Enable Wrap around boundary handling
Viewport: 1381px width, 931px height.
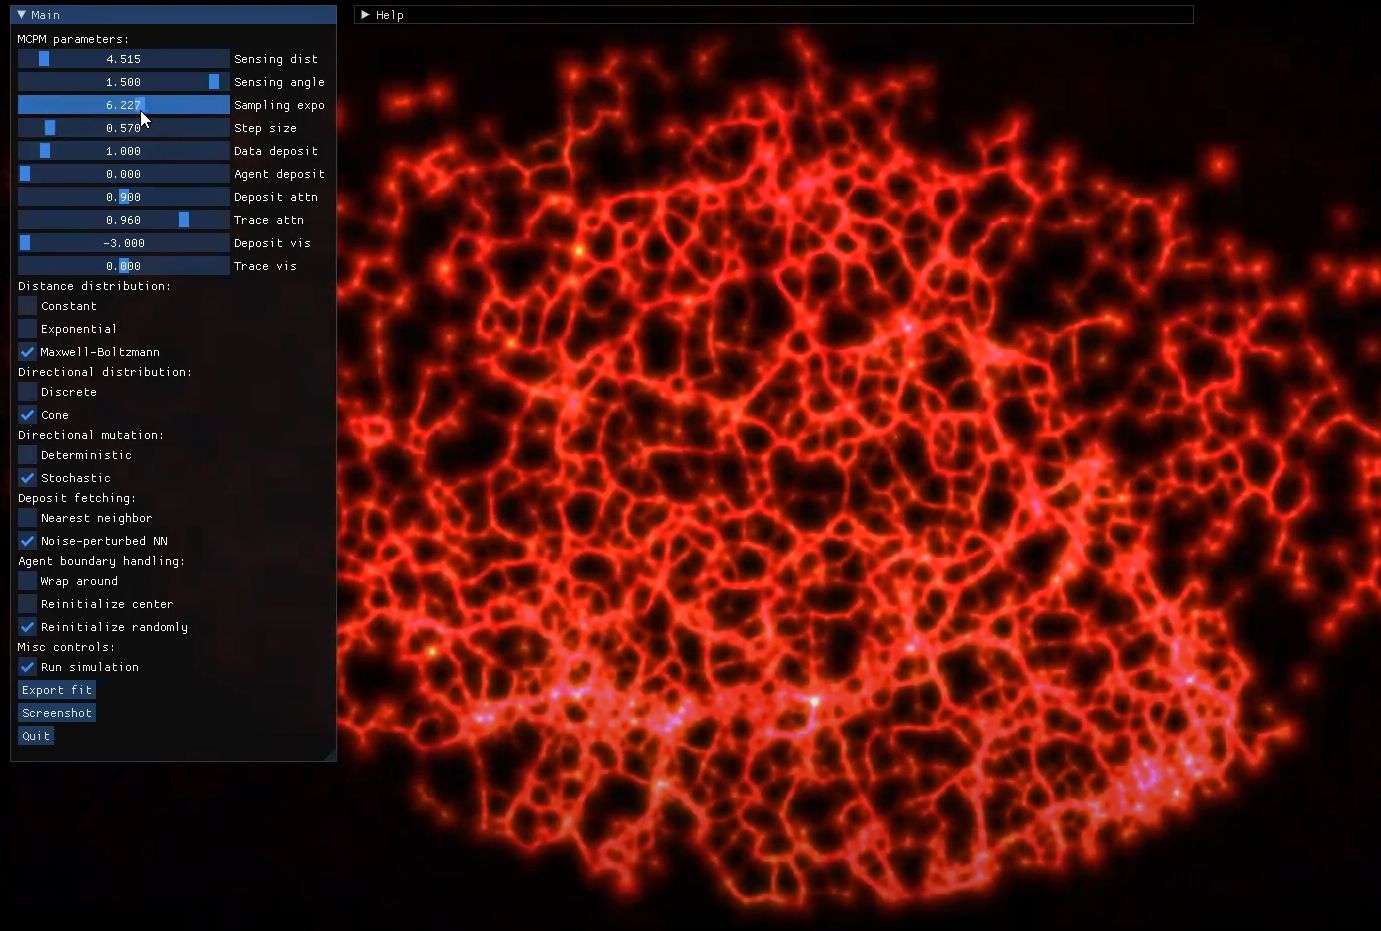28,581
